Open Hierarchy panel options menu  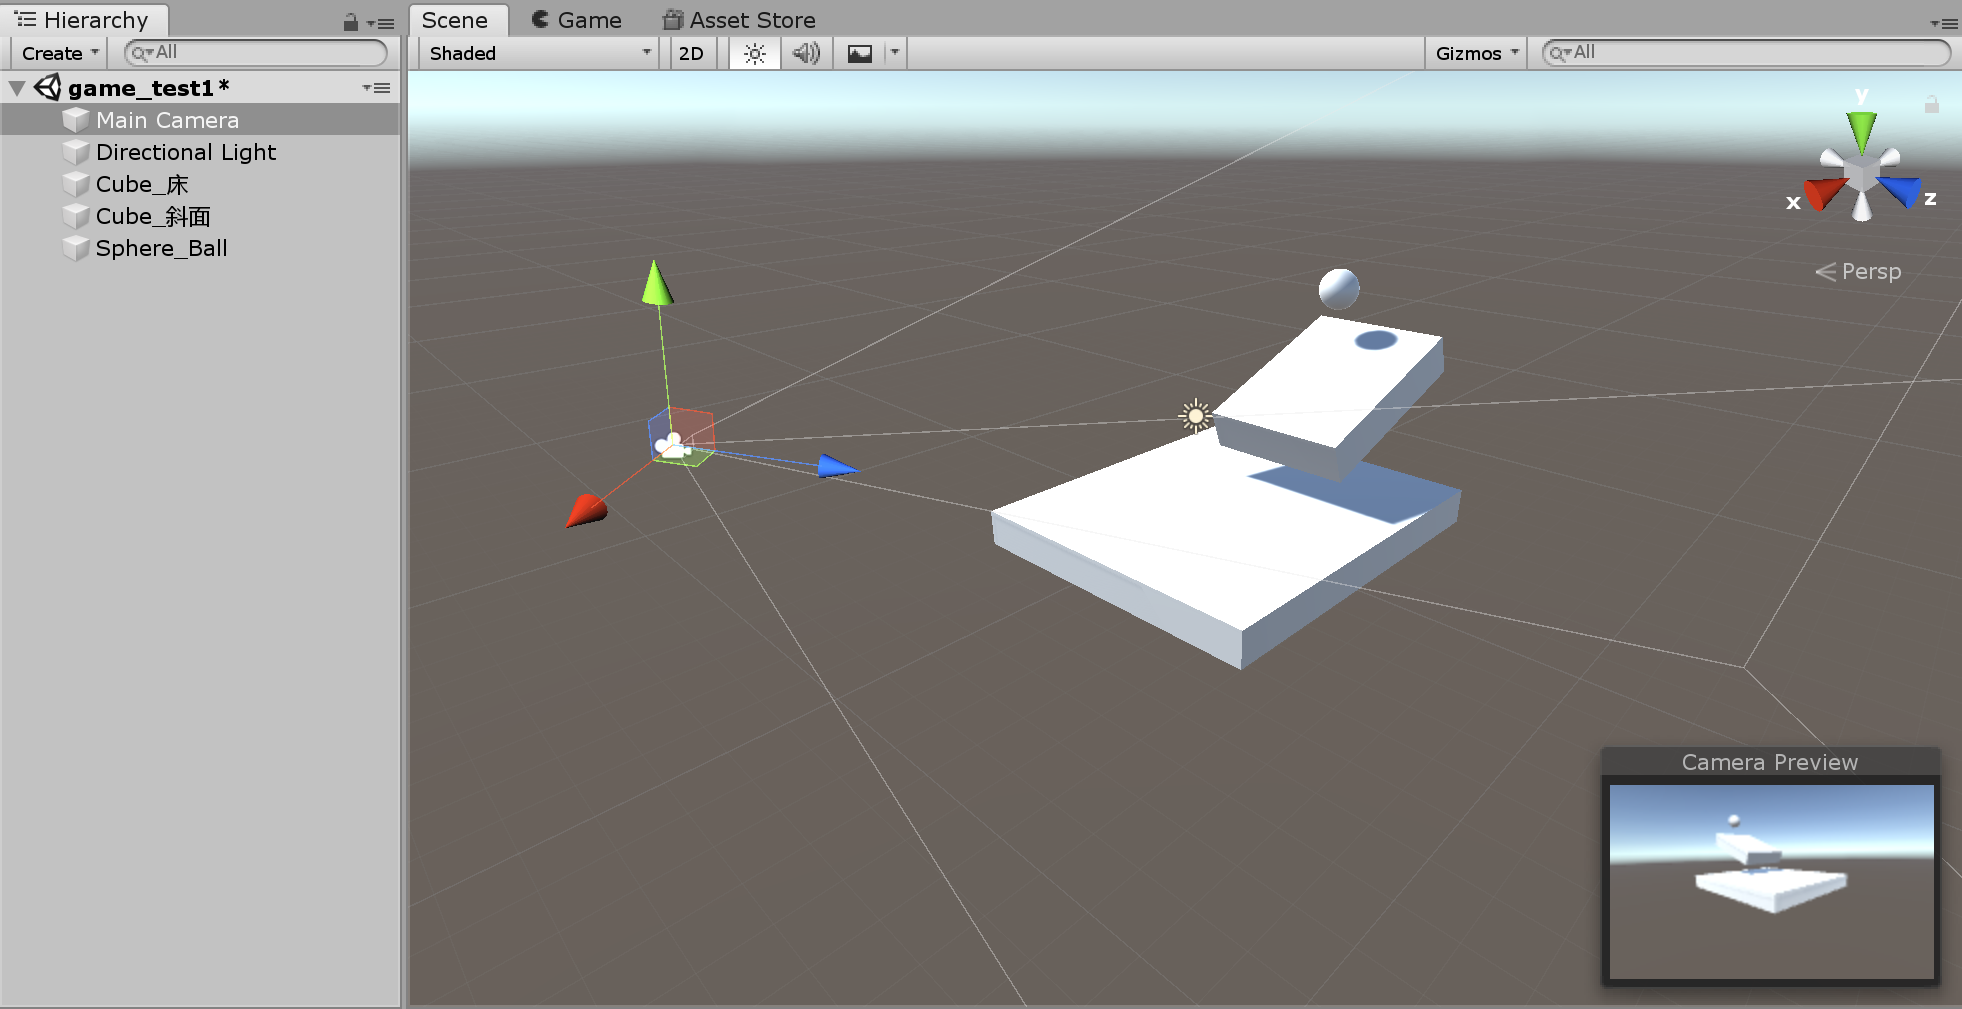380,23
